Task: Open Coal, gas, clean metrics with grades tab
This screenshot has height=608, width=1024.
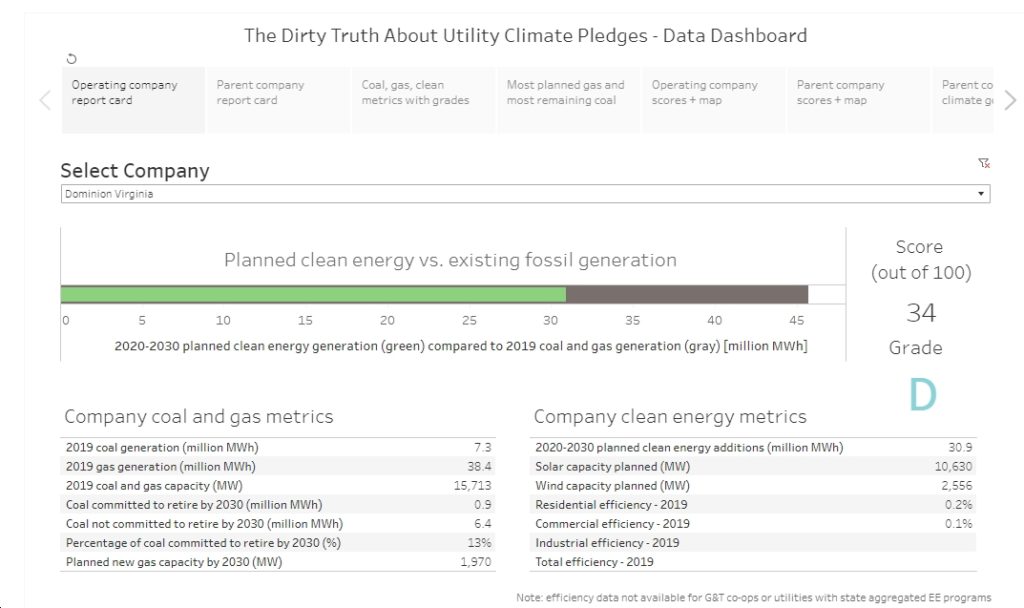Action: (x=423, y=100)
